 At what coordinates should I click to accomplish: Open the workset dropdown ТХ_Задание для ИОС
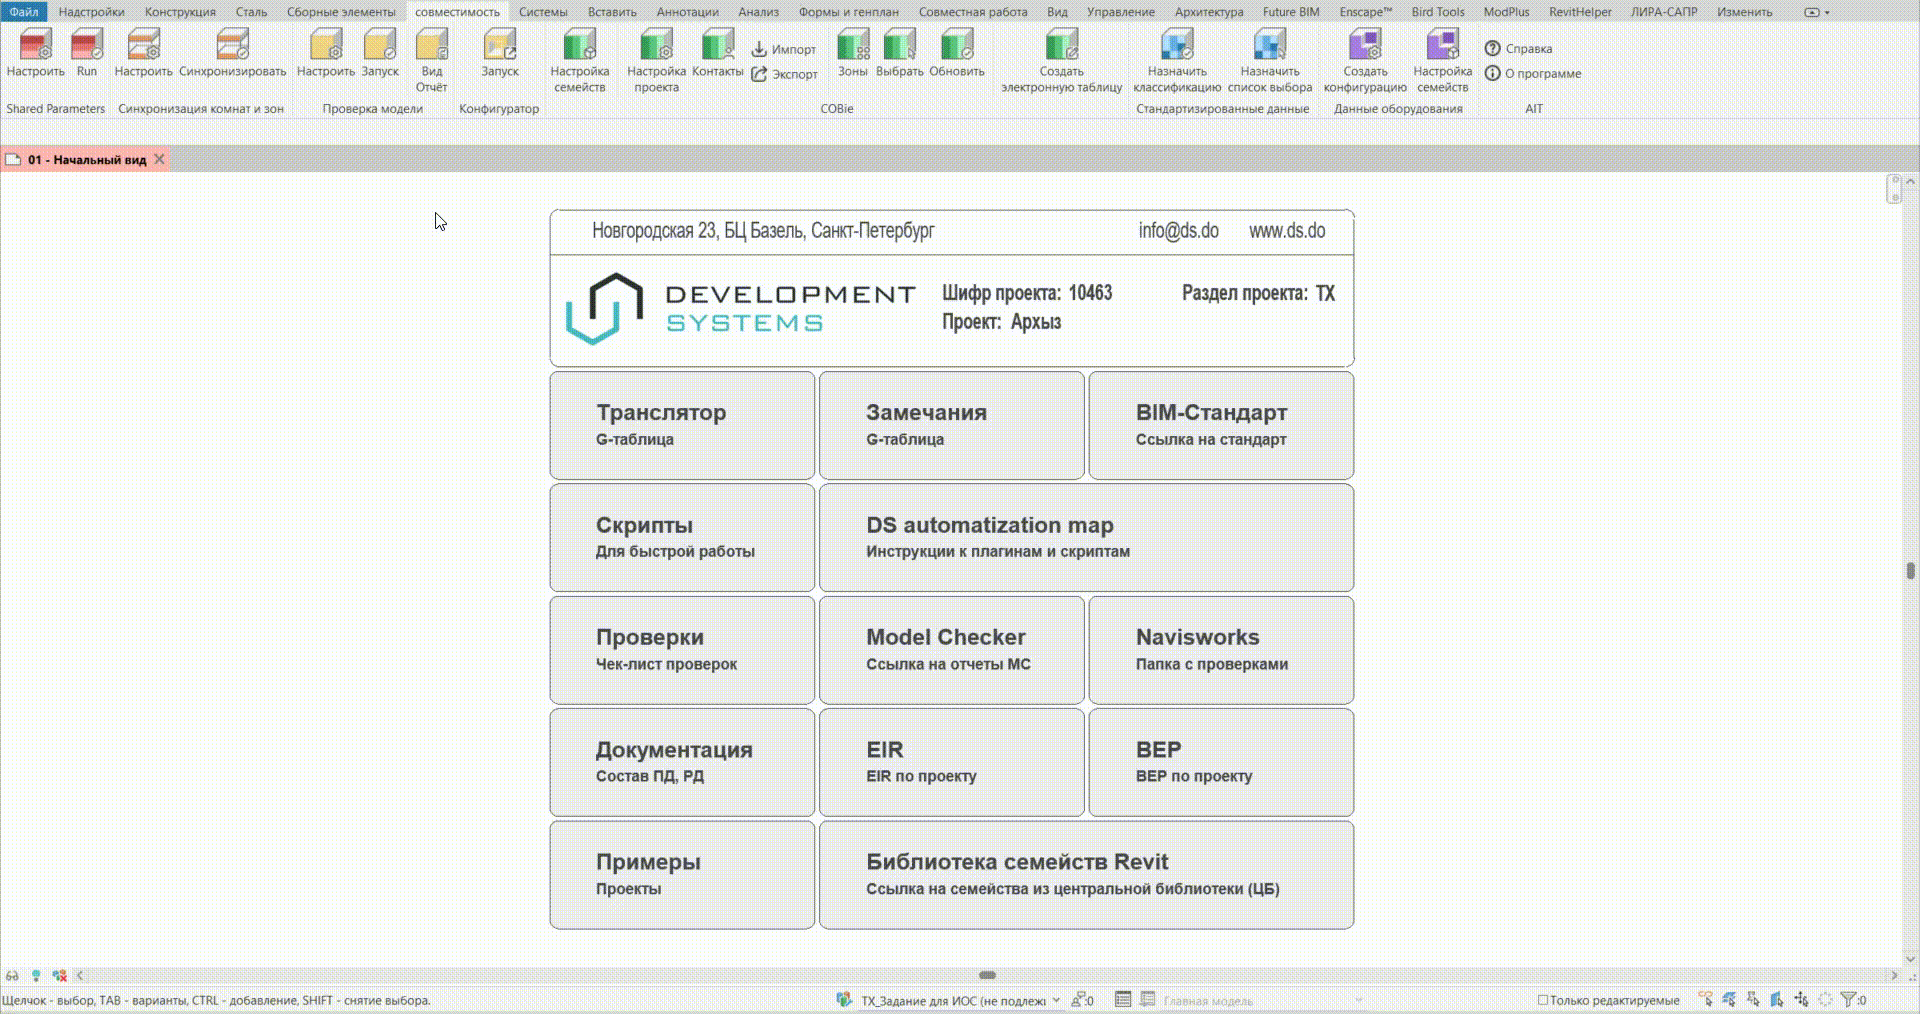tap(1055, 1000)
